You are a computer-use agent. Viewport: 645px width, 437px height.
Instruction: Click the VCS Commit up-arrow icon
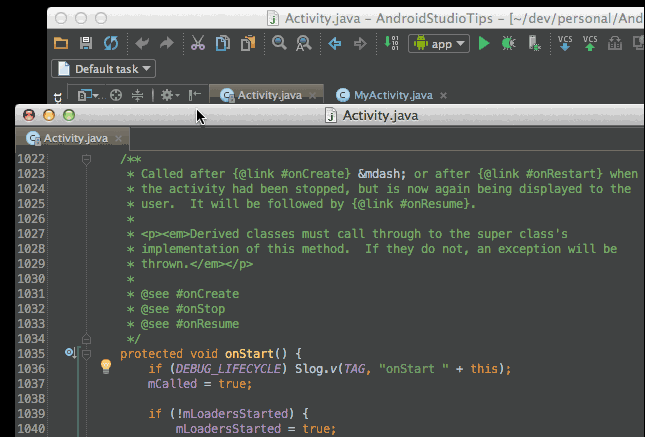(x=590, y=43)
